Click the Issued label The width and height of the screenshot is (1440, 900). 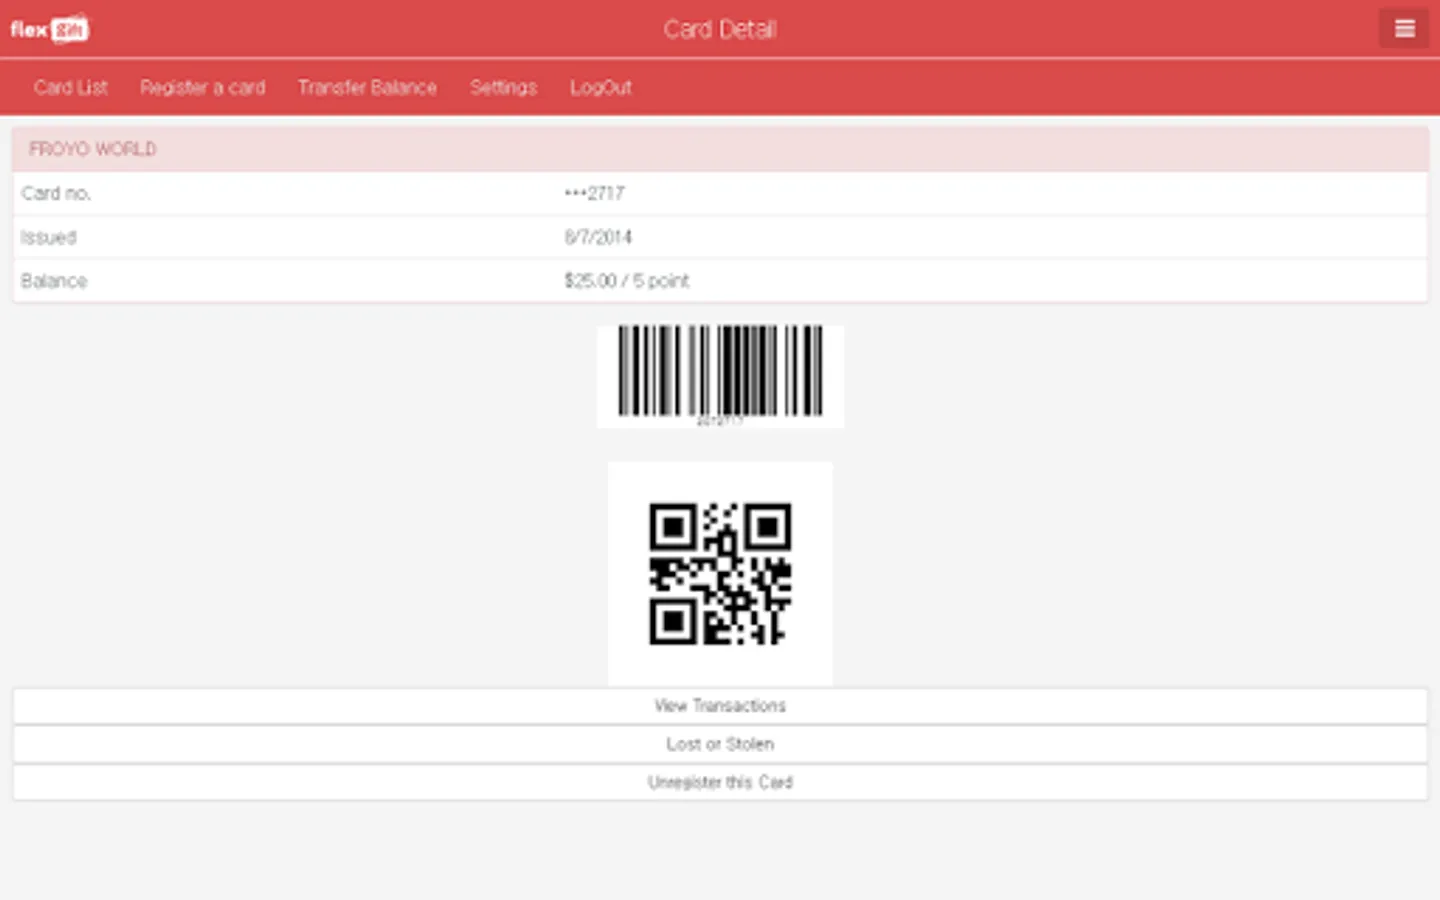pos(48,237)
